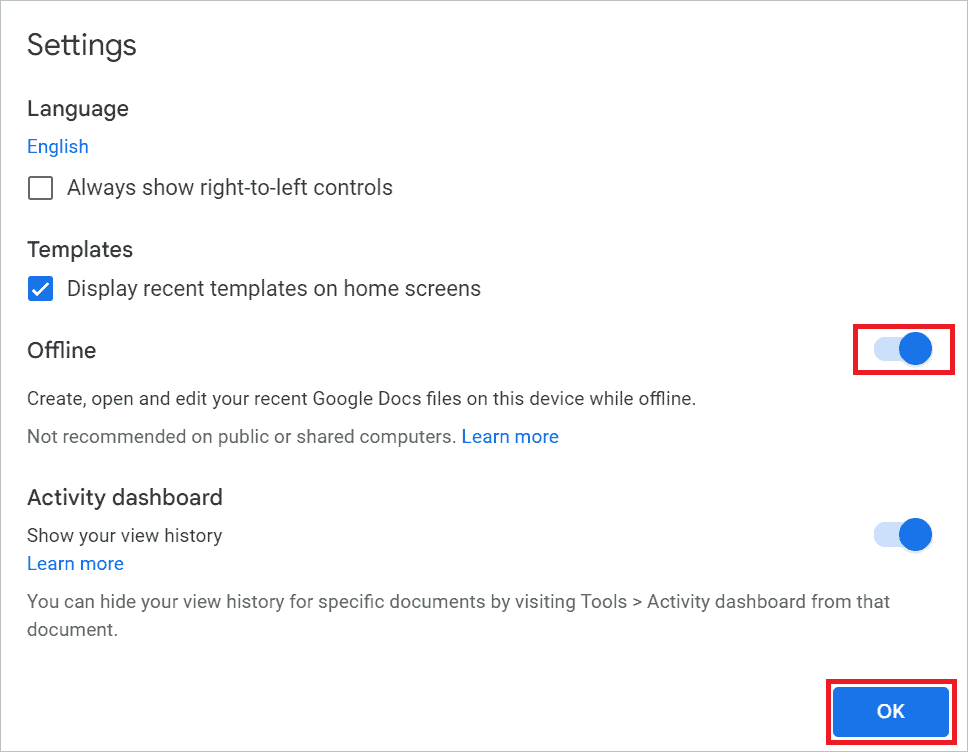
Task: Open Learn more link under view history
Action: [75, 564]
